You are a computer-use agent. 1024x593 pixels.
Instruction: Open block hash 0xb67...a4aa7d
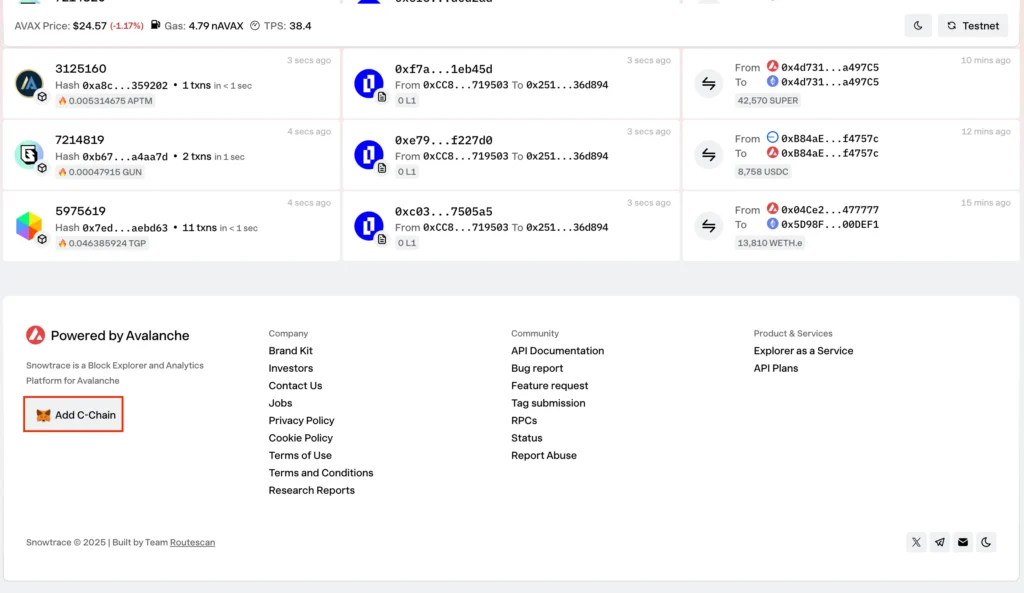point(127,157)
